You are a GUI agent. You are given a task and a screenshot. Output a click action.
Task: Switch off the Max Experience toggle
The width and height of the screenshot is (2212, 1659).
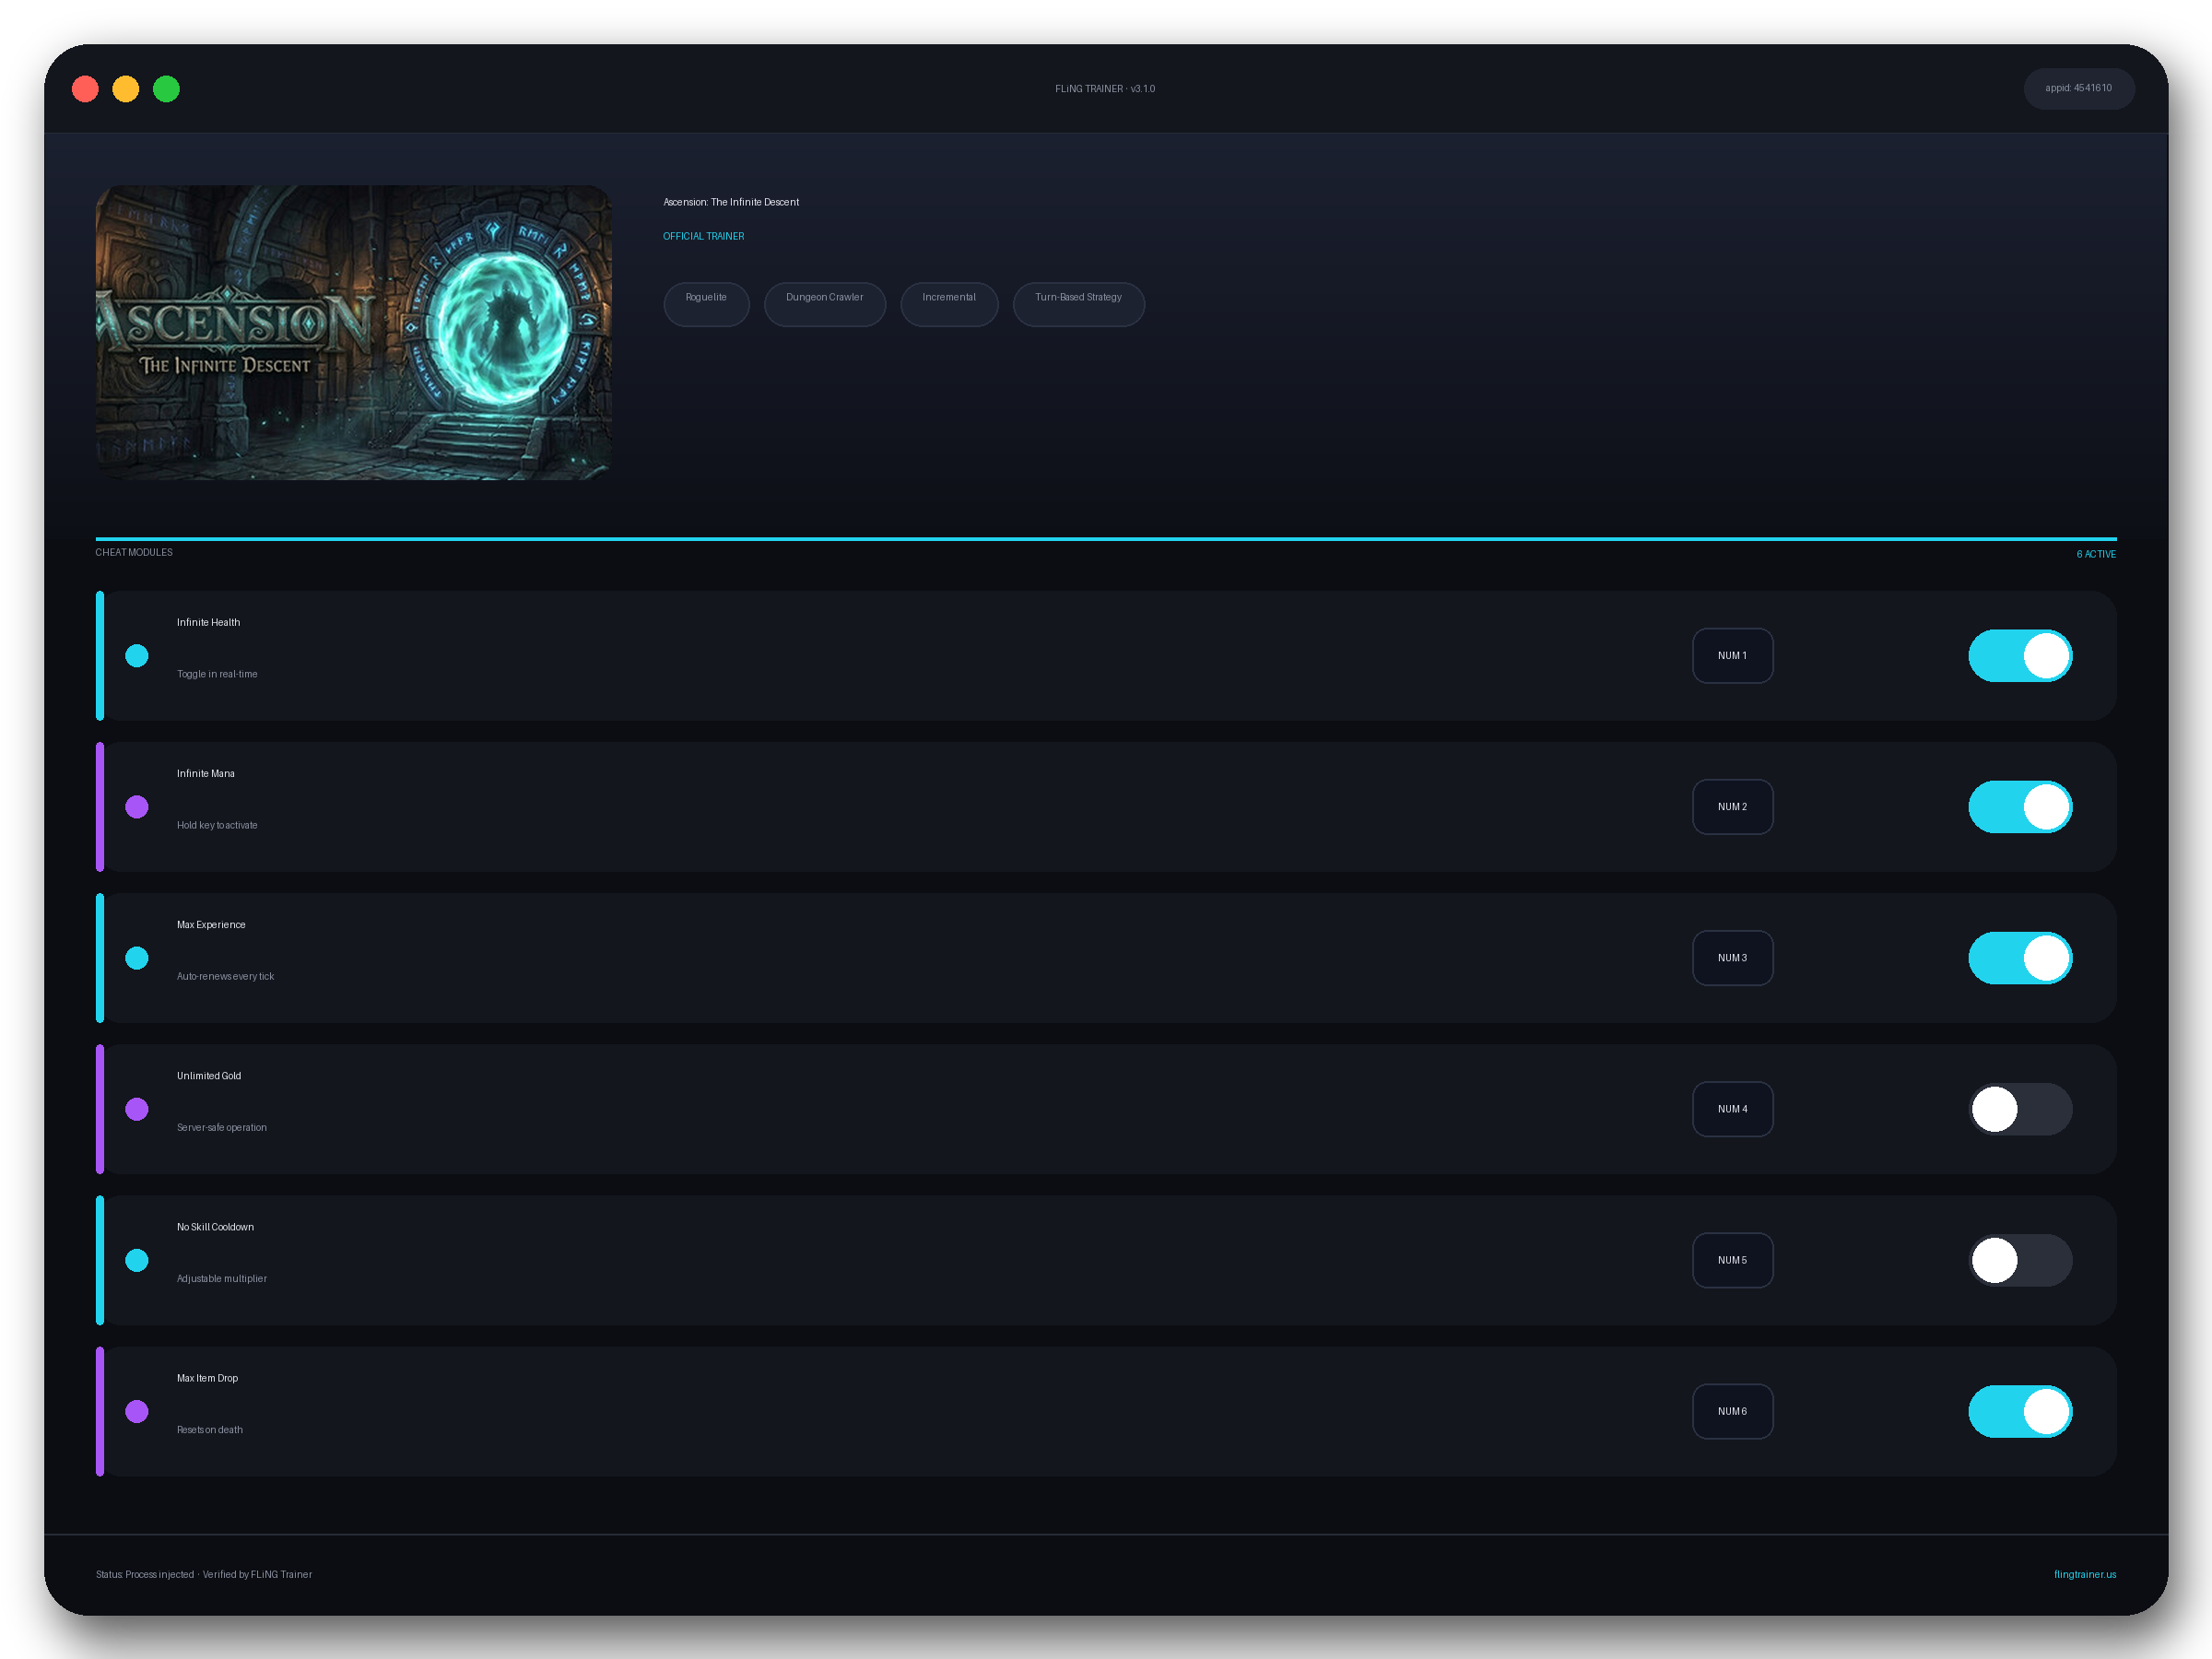2020,958
